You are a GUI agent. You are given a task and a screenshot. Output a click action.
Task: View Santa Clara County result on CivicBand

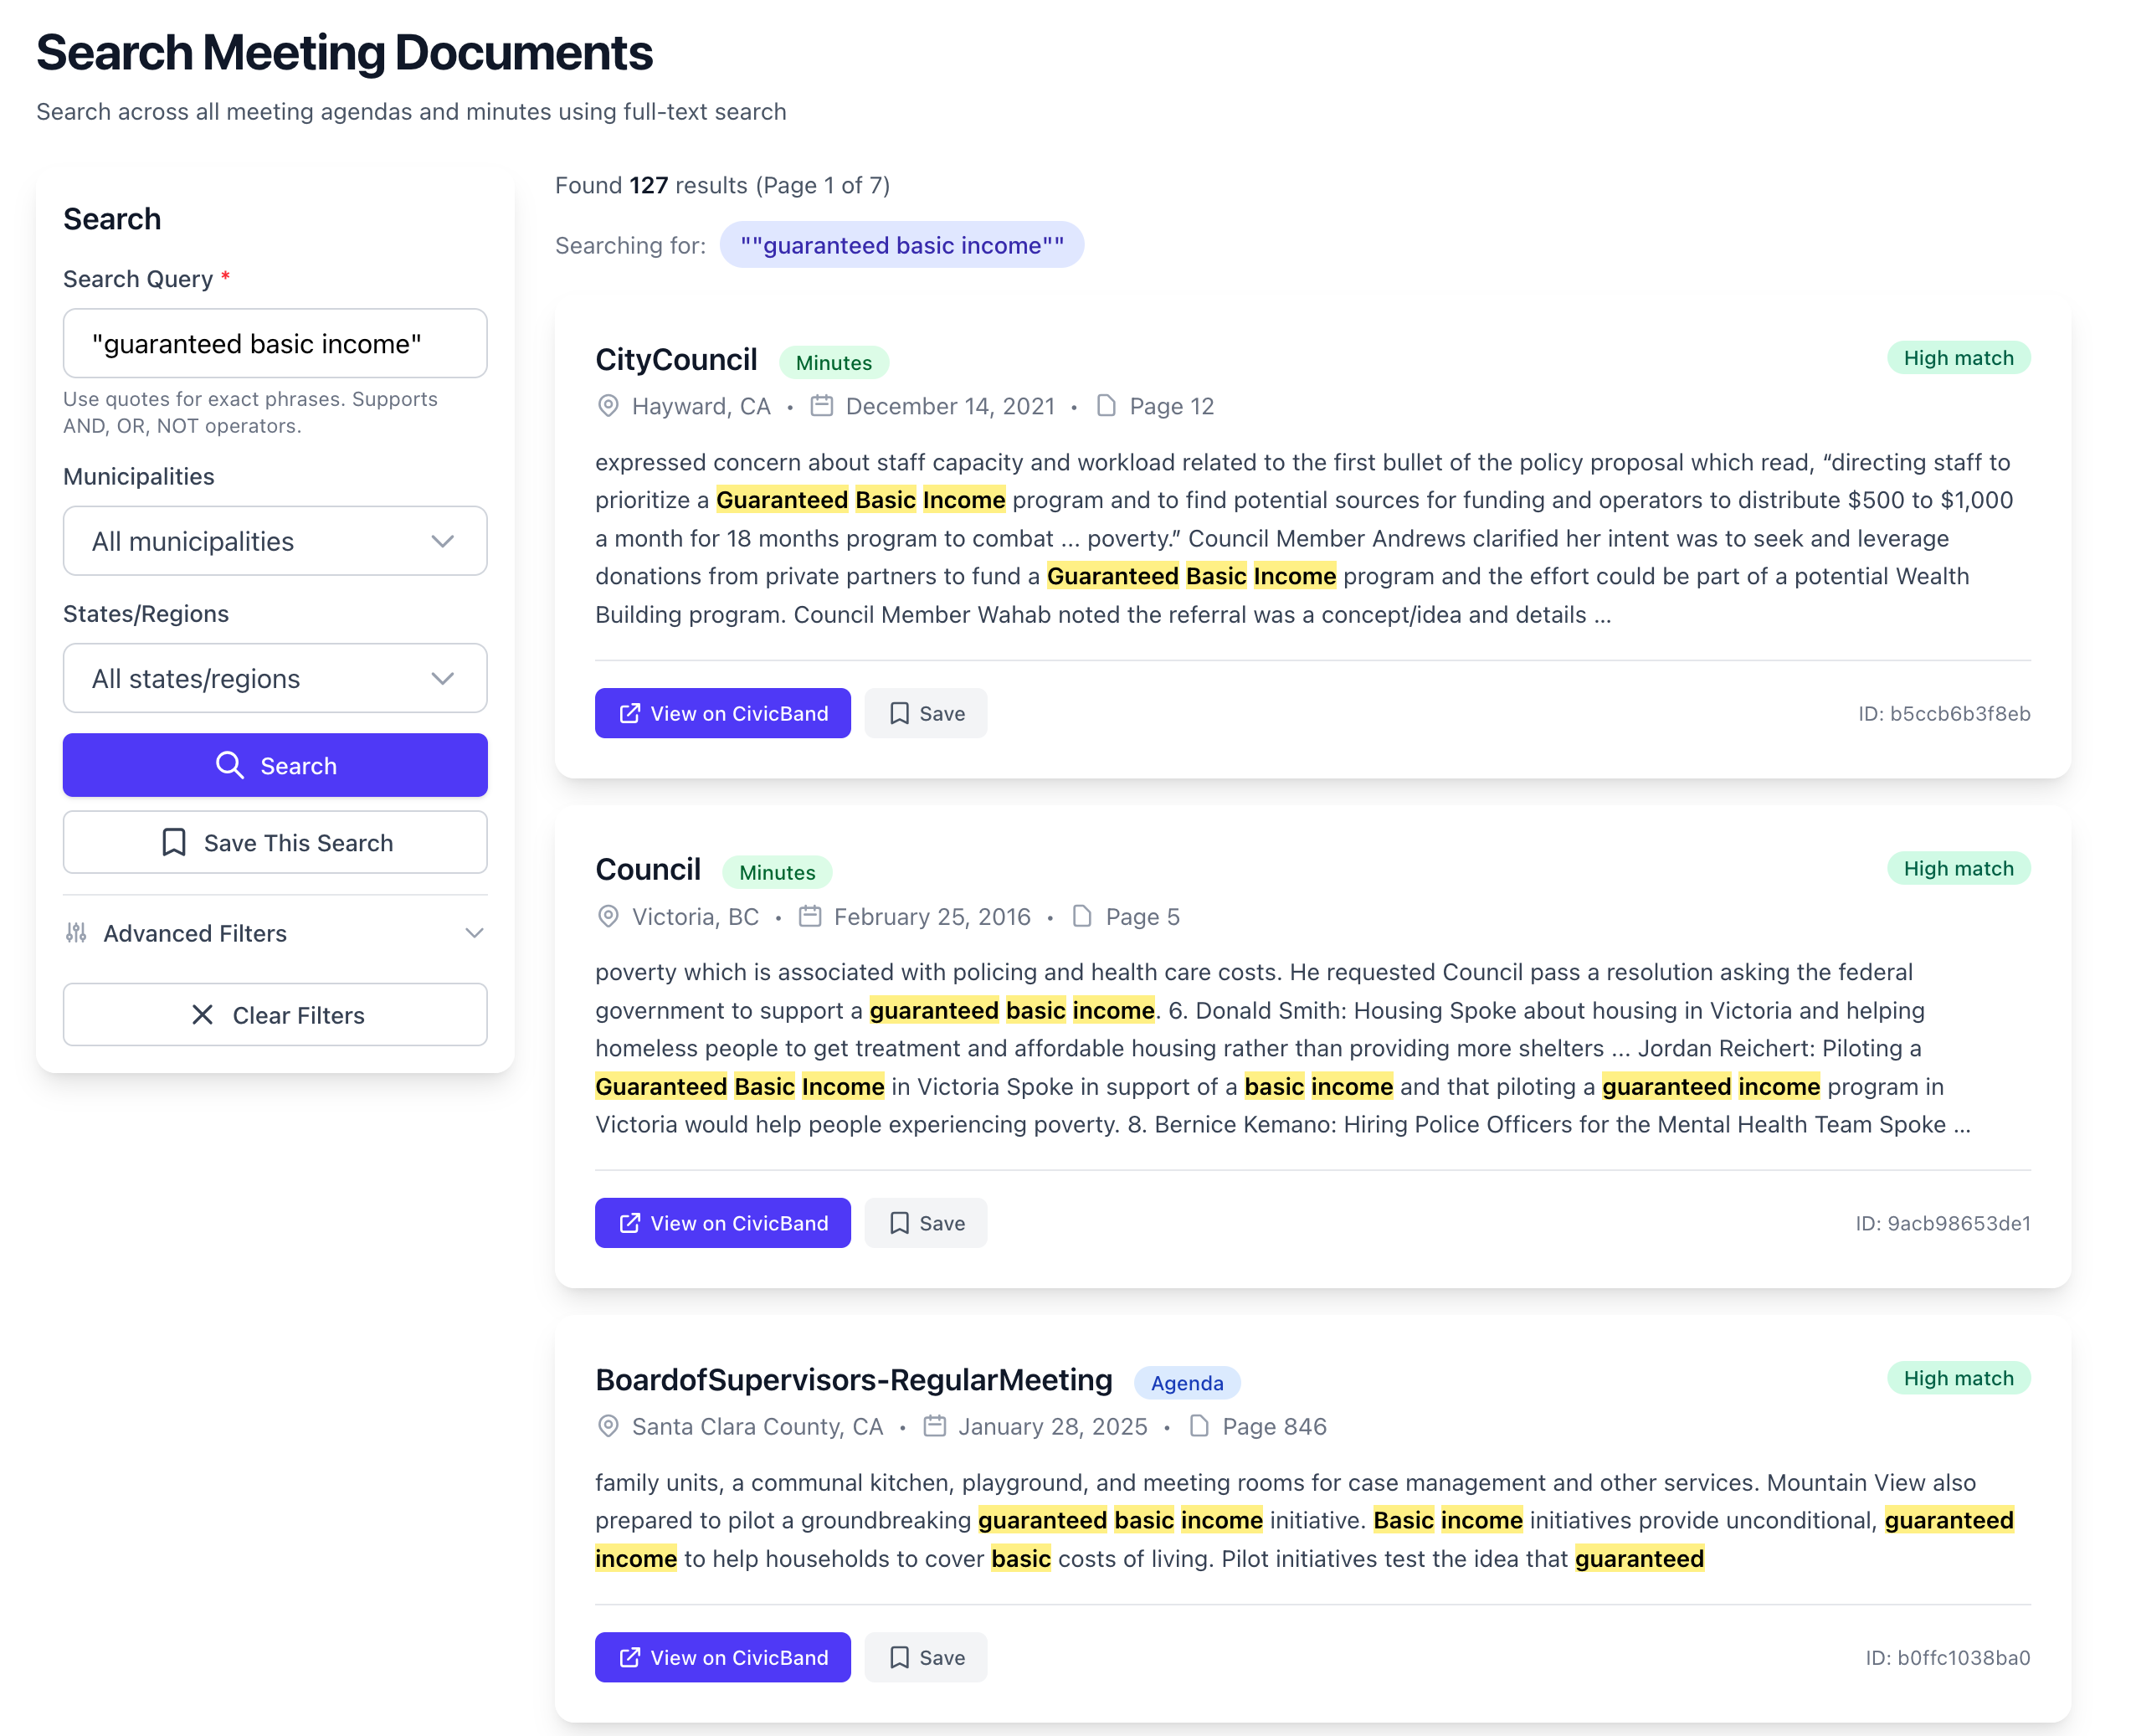722,1657
